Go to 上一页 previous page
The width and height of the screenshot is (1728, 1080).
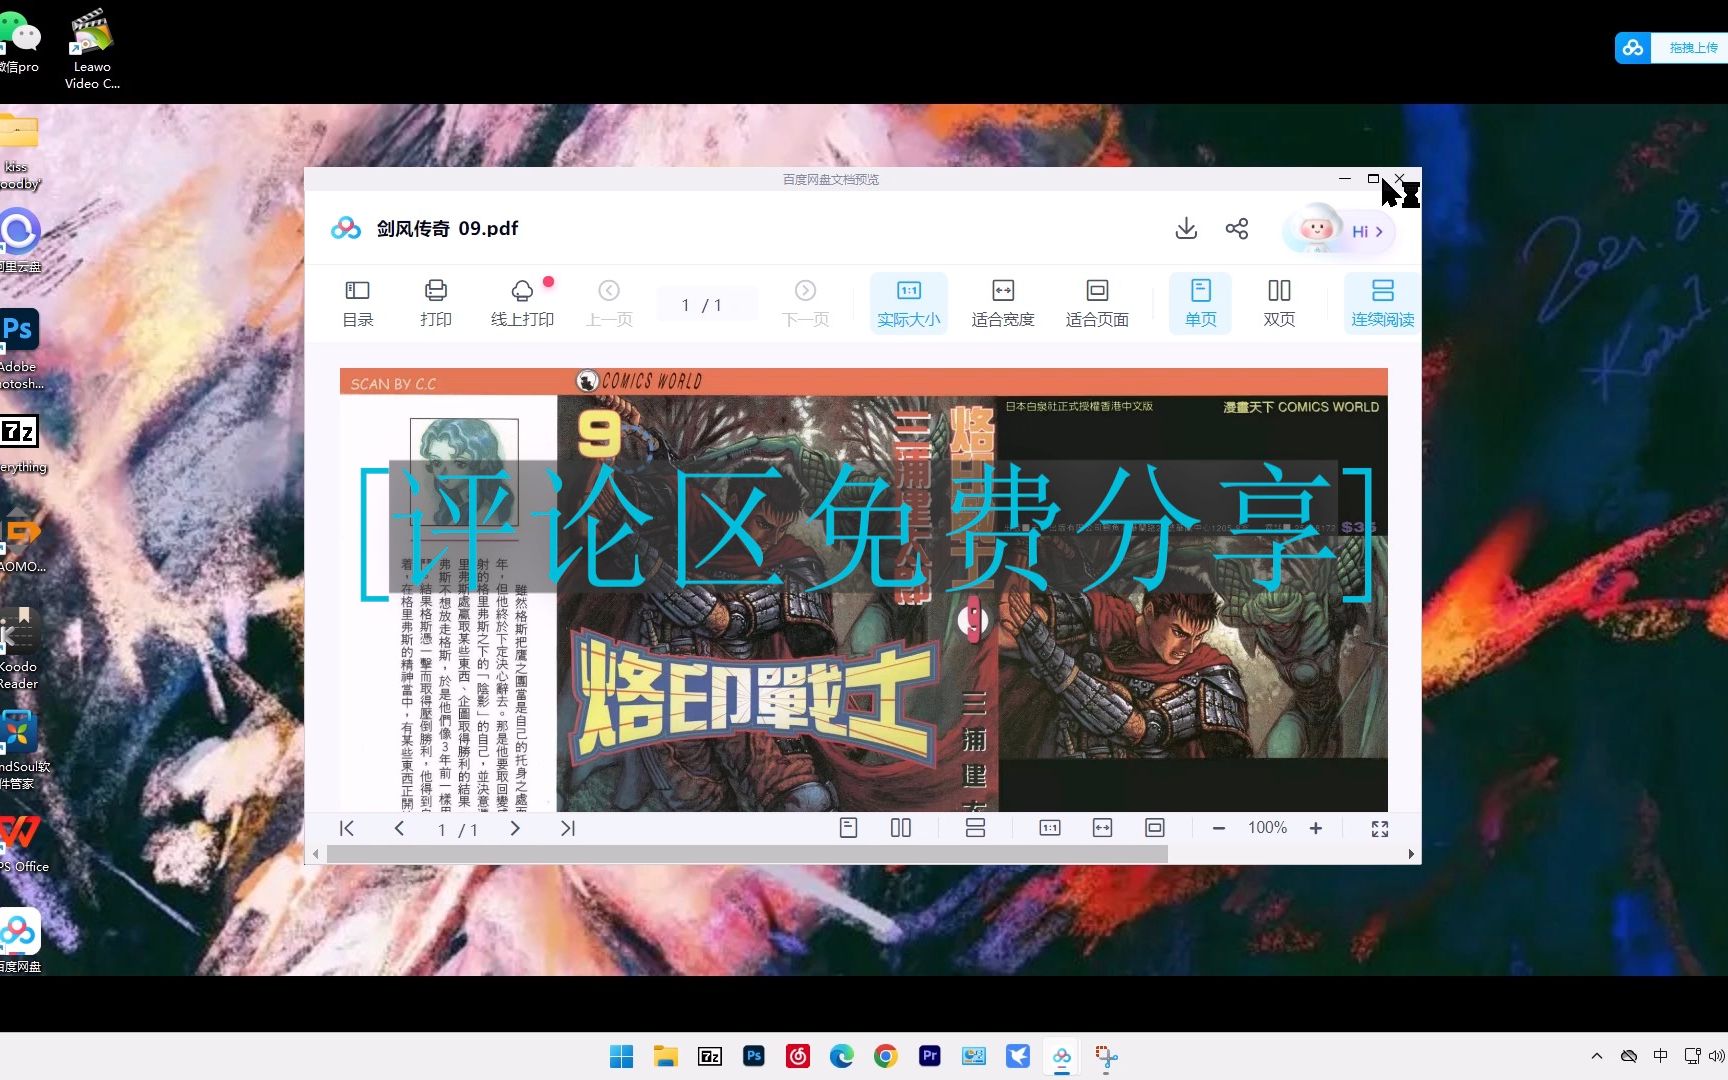coord(609,304)
